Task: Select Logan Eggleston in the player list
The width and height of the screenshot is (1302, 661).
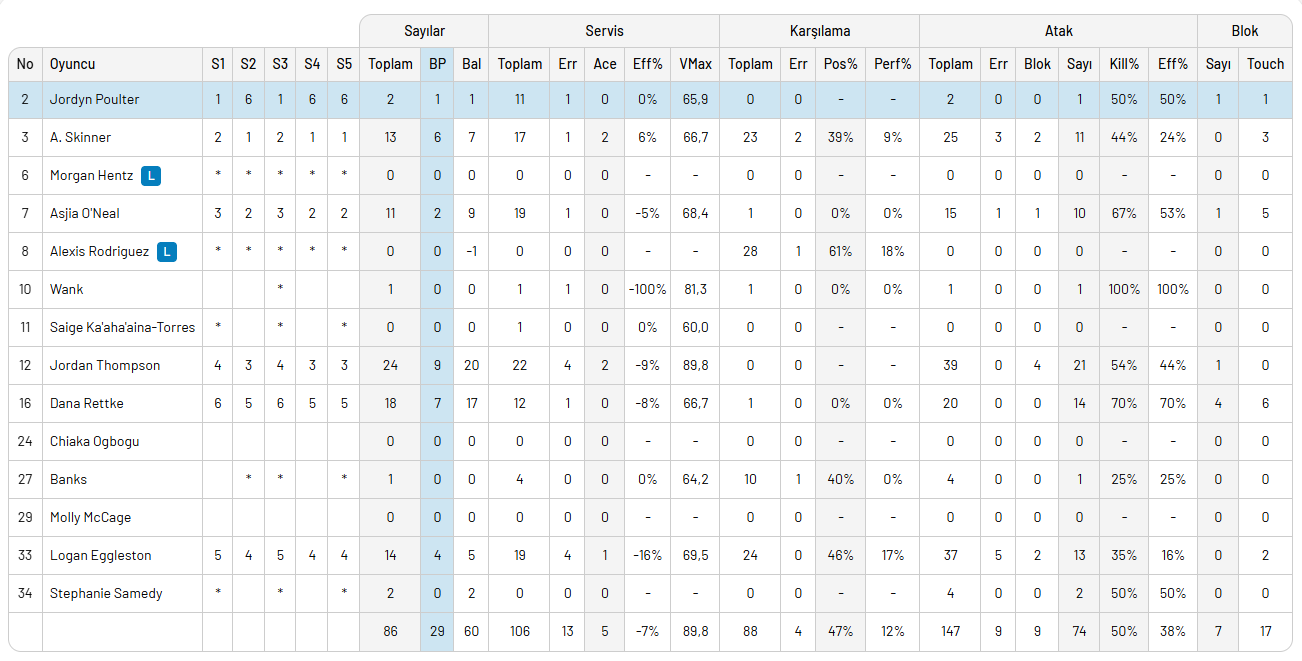Action: [100, 556]
